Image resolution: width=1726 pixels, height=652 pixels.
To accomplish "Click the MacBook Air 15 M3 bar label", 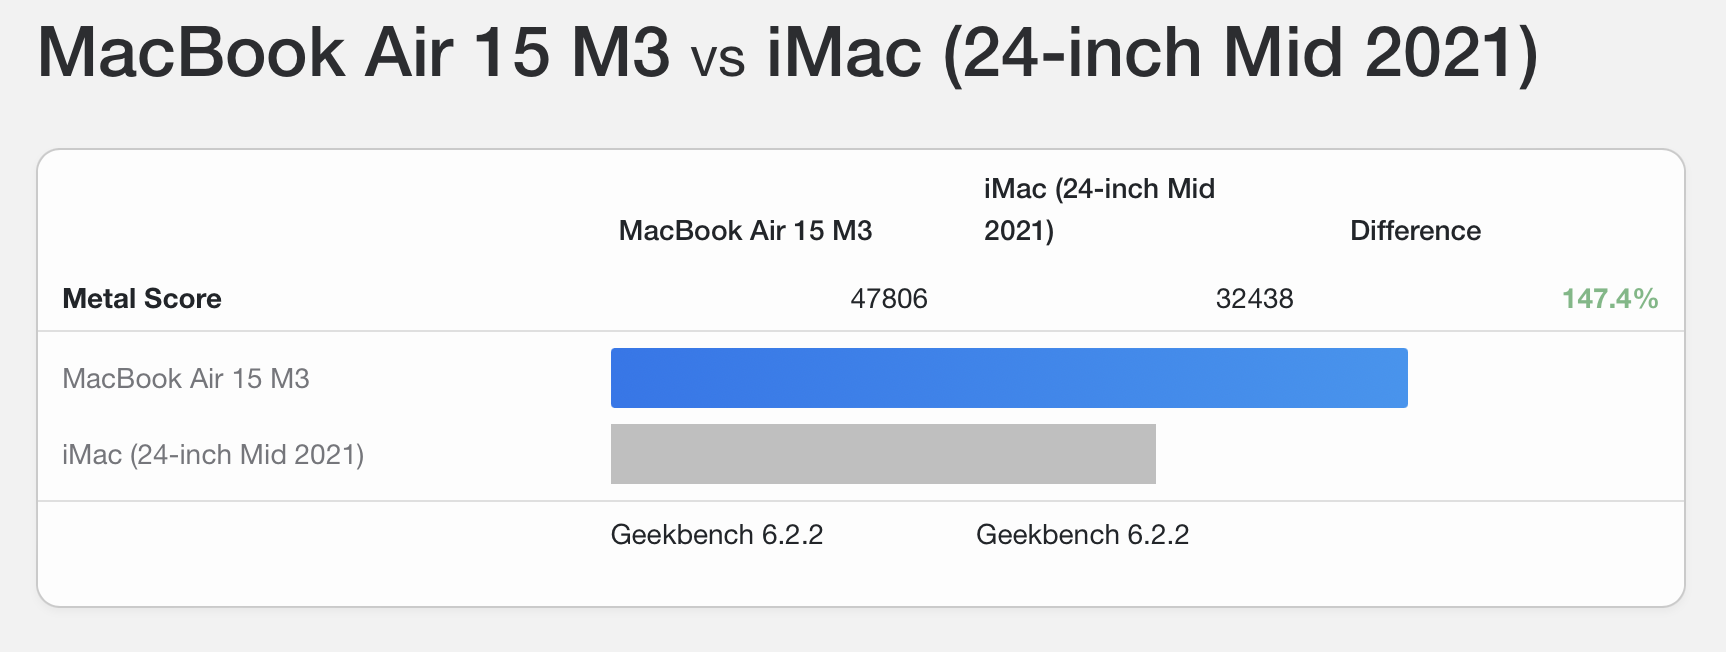I will click(186, 379).
